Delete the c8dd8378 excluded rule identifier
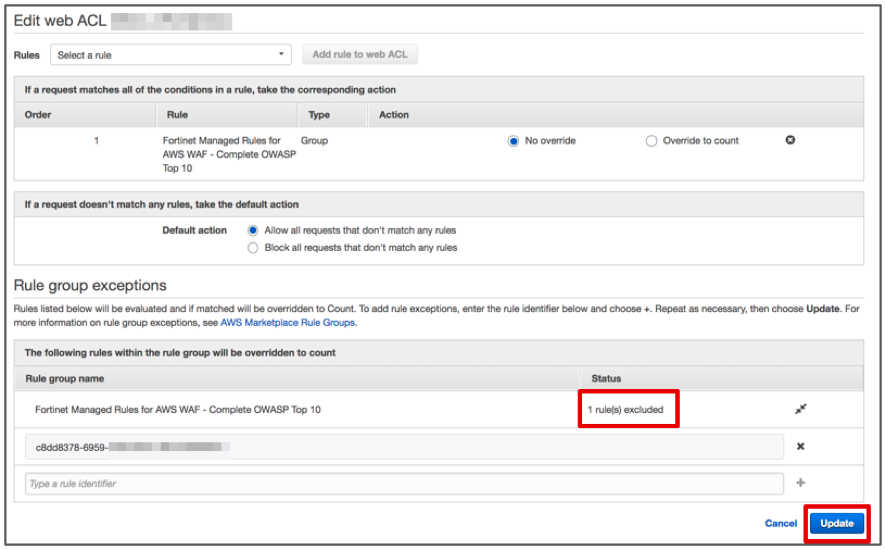The width and height of the screenshot is (885, 550). [800, 447]
